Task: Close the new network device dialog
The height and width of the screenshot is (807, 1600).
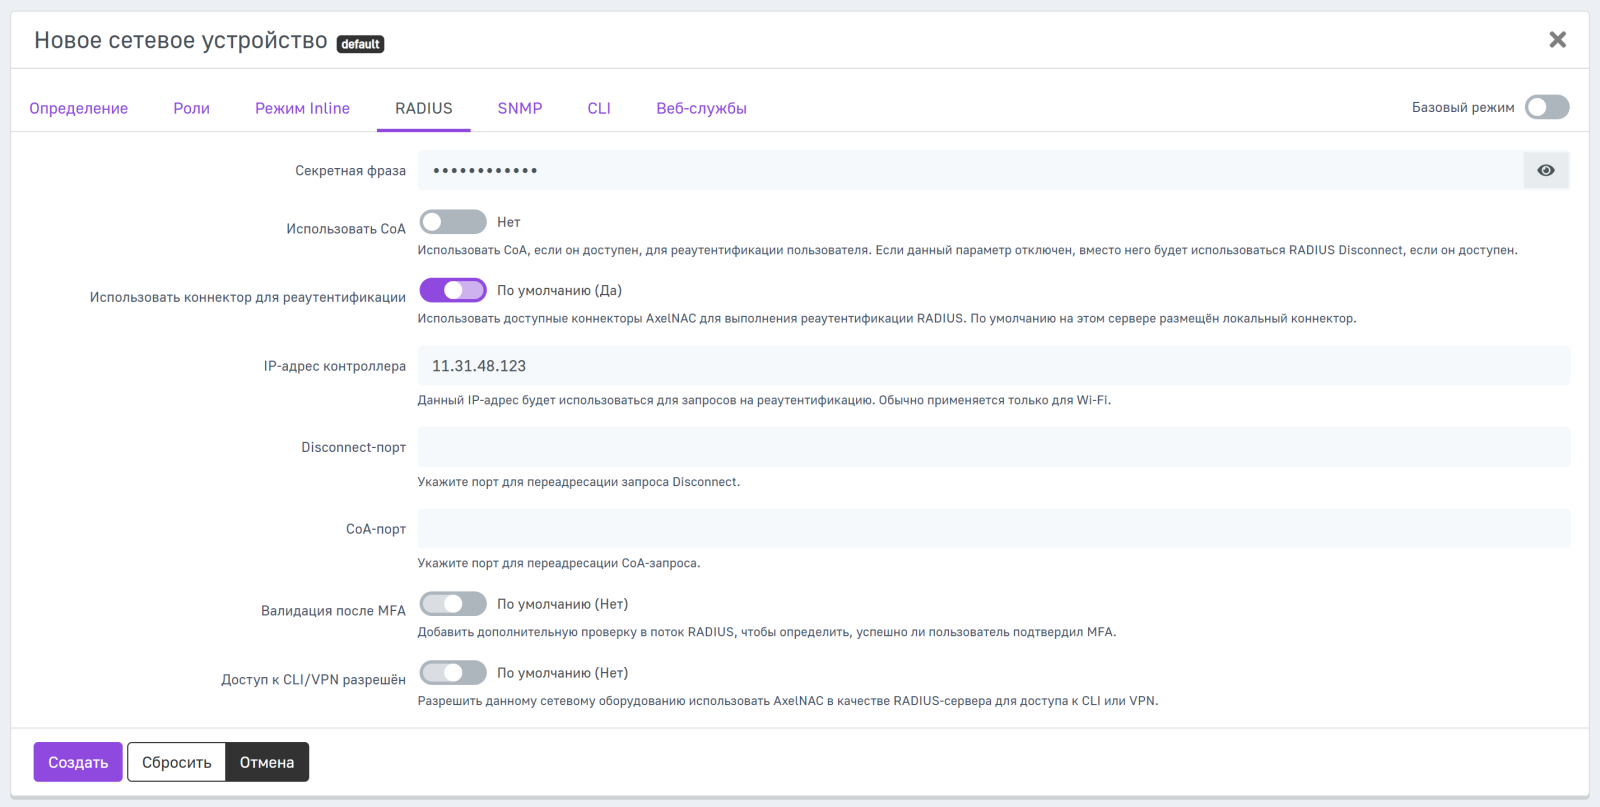Action: coord(1557,40)
